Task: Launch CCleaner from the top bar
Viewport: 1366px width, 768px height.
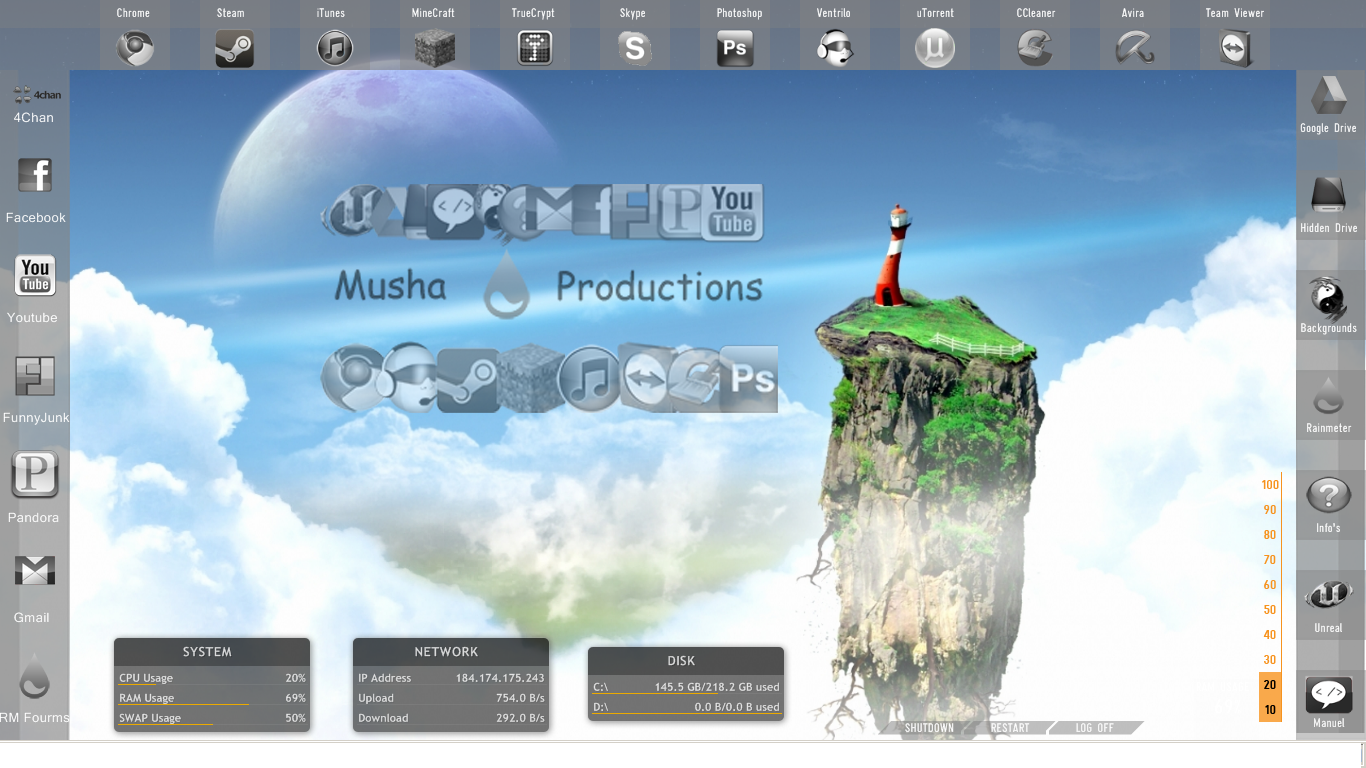Action: pos(1034,47)
